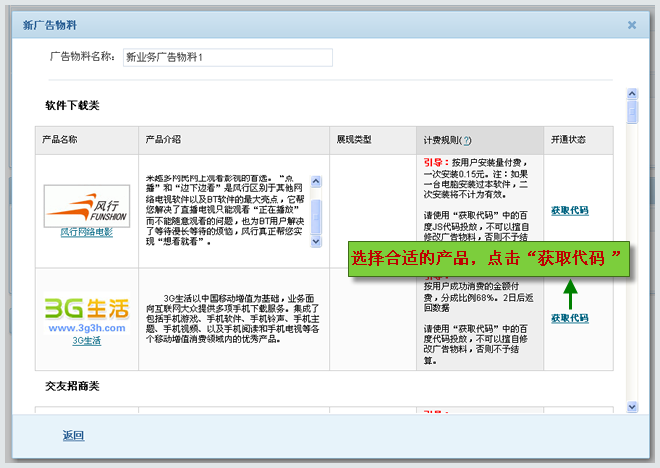Click main list scrollbar down arrow
Image resolution: width=660 pixels, height=468 pixels.
(x=632, y=407)
